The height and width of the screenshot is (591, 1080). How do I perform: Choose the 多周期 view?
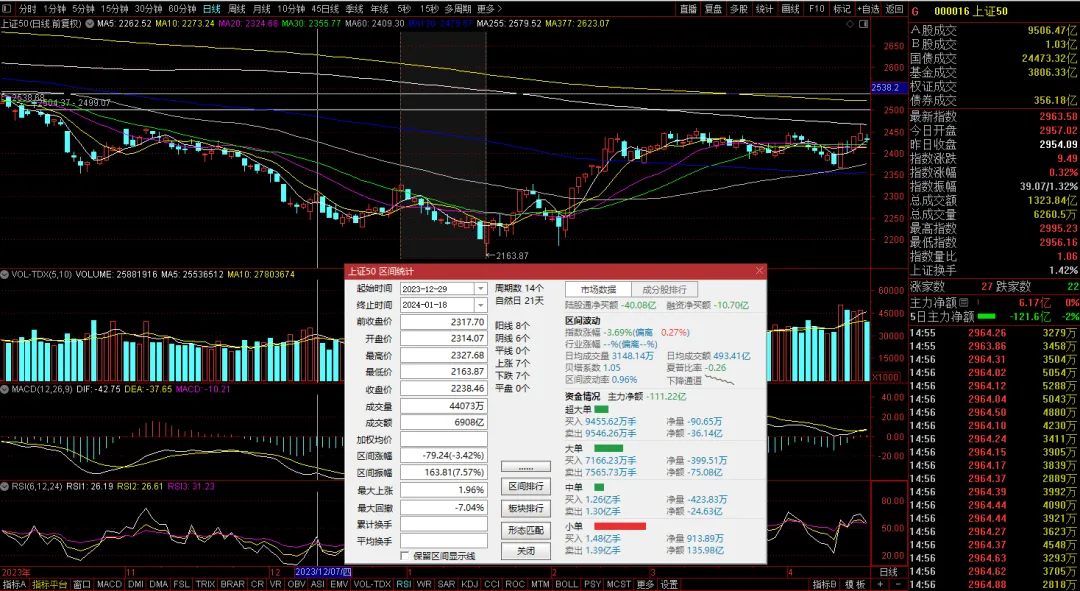click(457, 9)
